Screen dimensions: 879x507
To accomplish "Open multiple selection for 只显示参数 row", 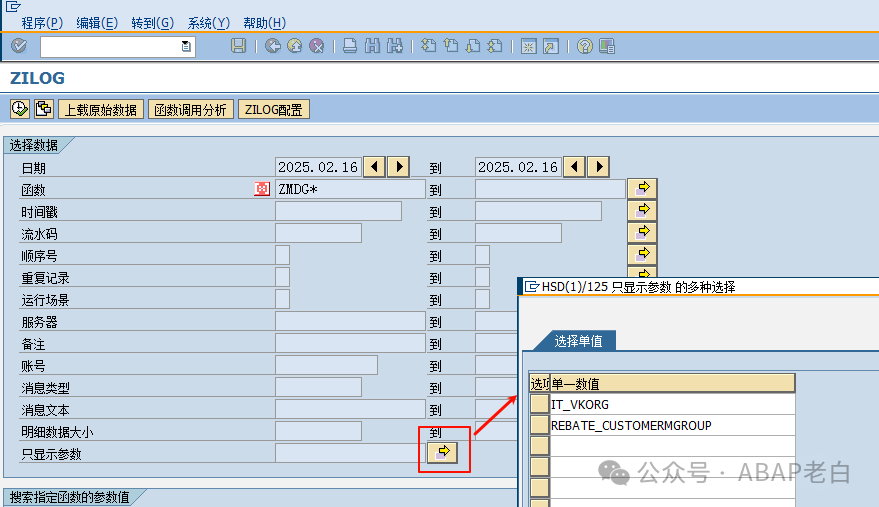I will pos(442,453).
